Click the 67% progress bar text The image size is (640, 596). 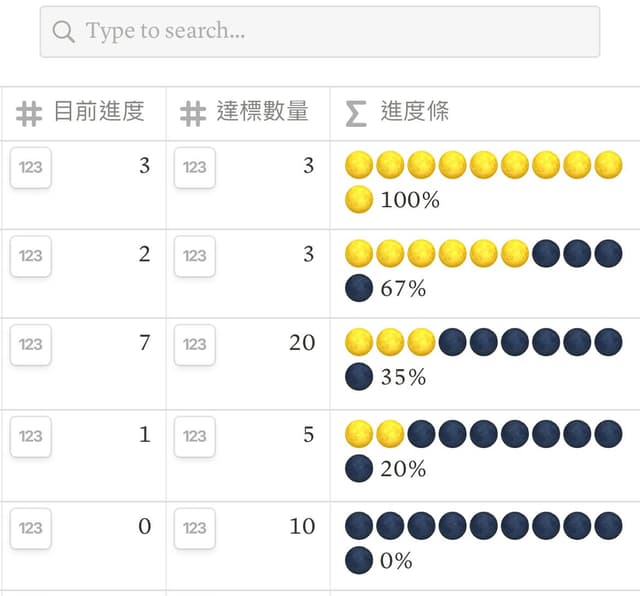tap(403, 289)
